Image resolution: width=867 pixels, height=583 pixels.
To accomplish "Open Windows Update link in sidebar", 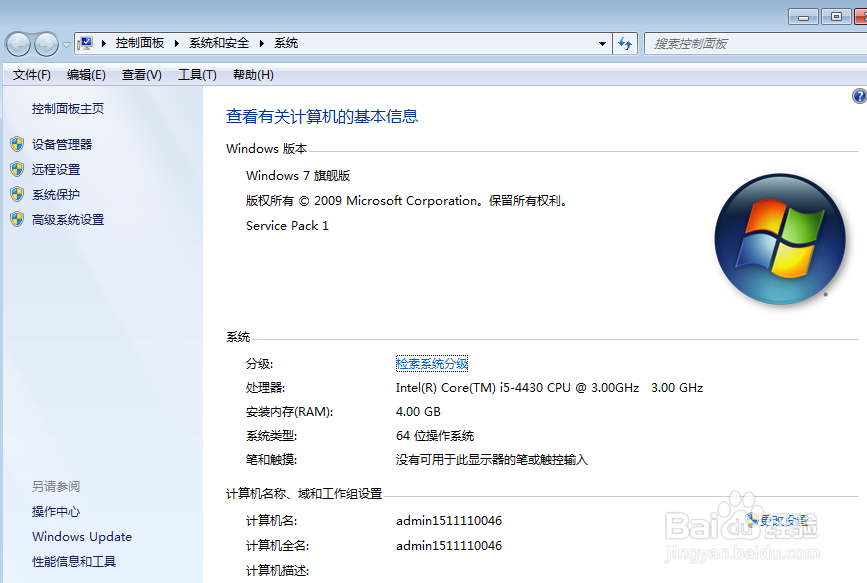I will [x=82, y=537].
